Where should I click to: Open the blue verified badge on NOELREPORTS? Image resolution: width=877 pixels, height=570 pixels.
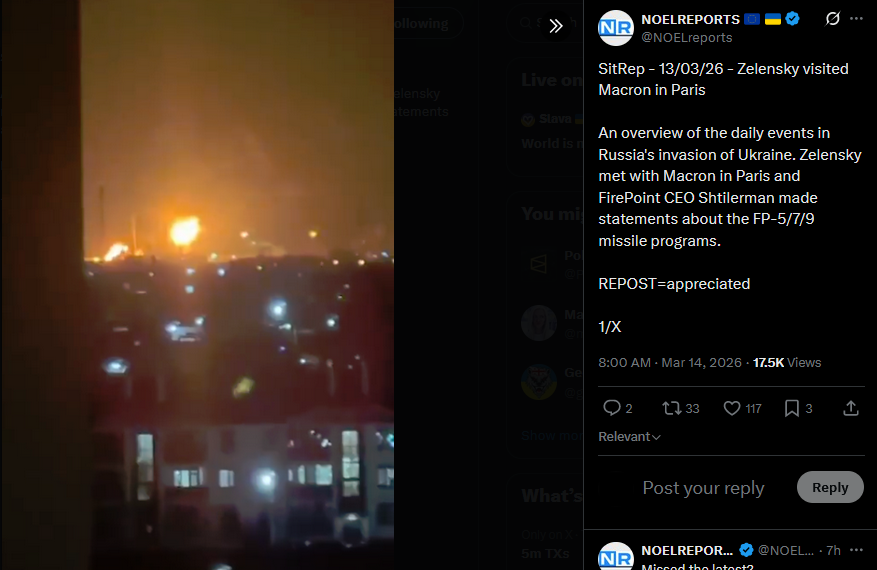[792, 18]
